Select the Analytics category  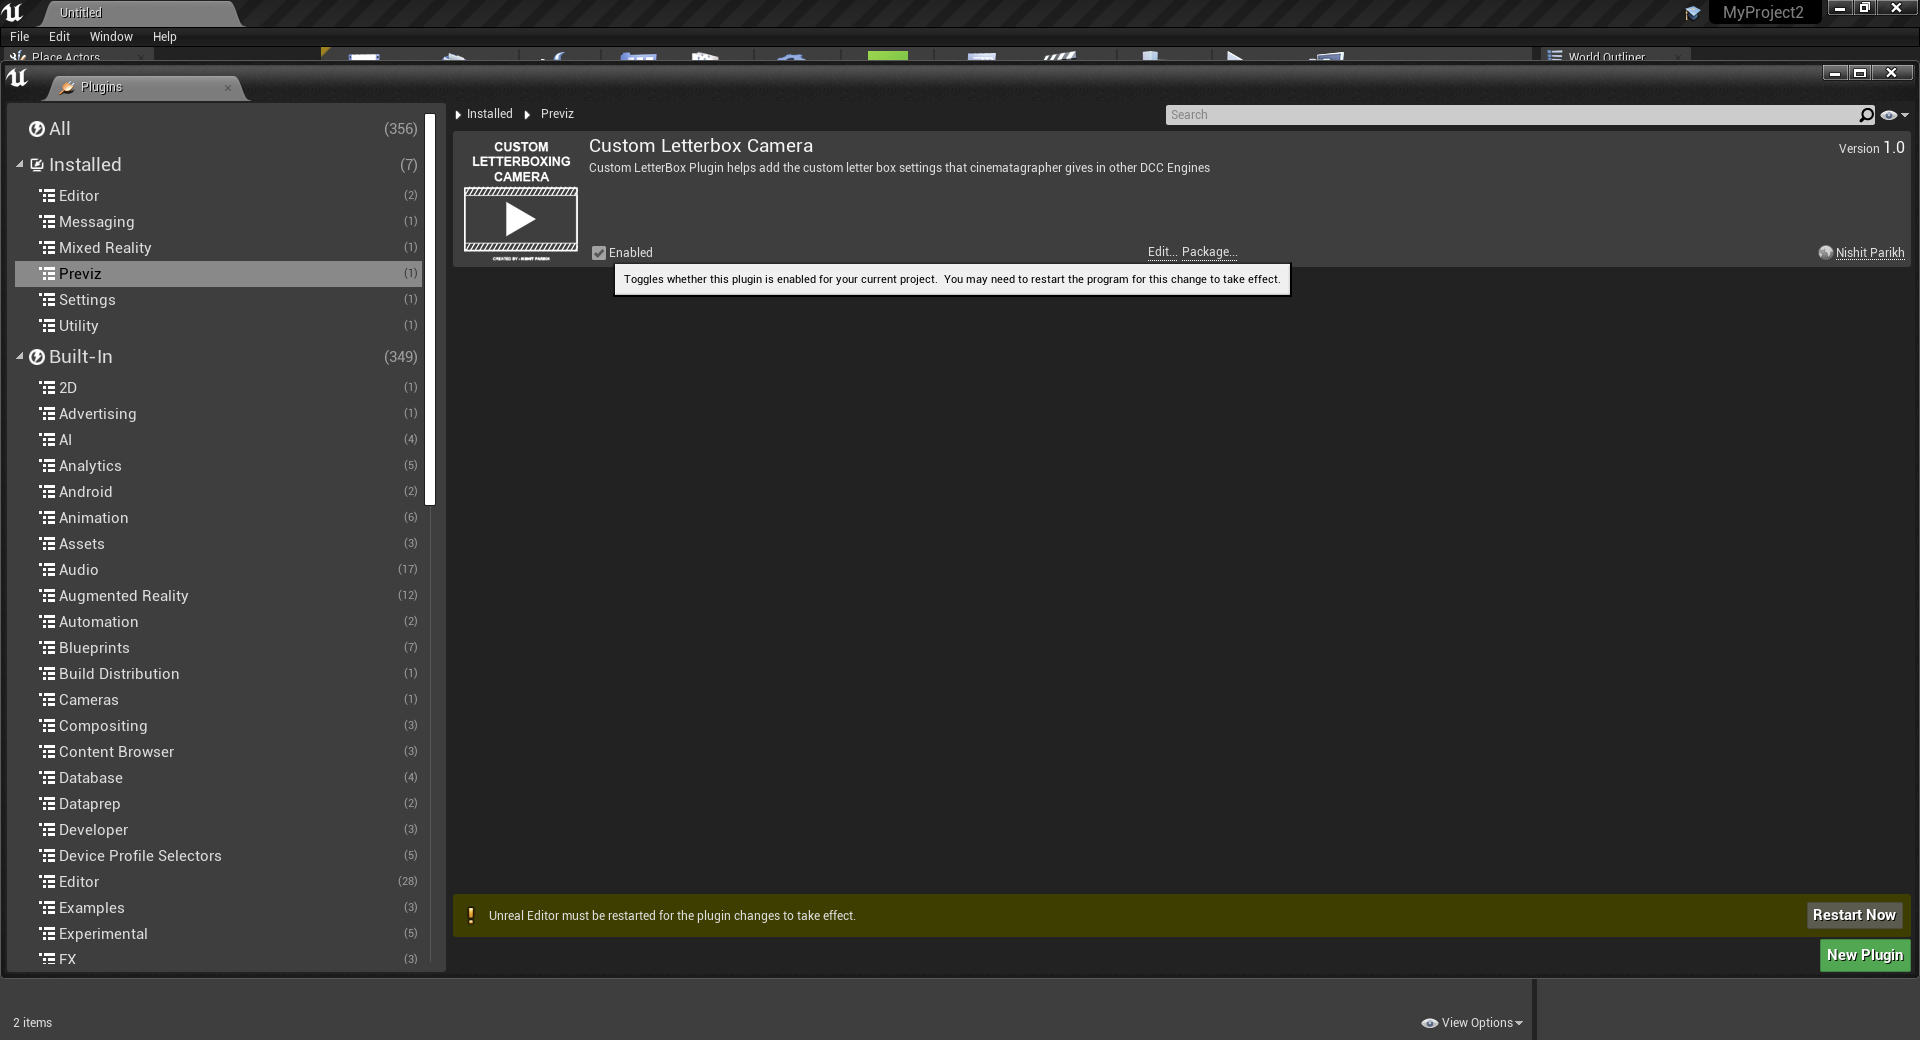(218, 466)
